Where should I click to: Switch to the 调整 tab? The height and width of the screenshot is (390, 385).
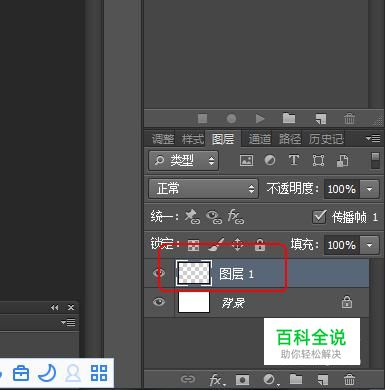[x=163, y=139]
